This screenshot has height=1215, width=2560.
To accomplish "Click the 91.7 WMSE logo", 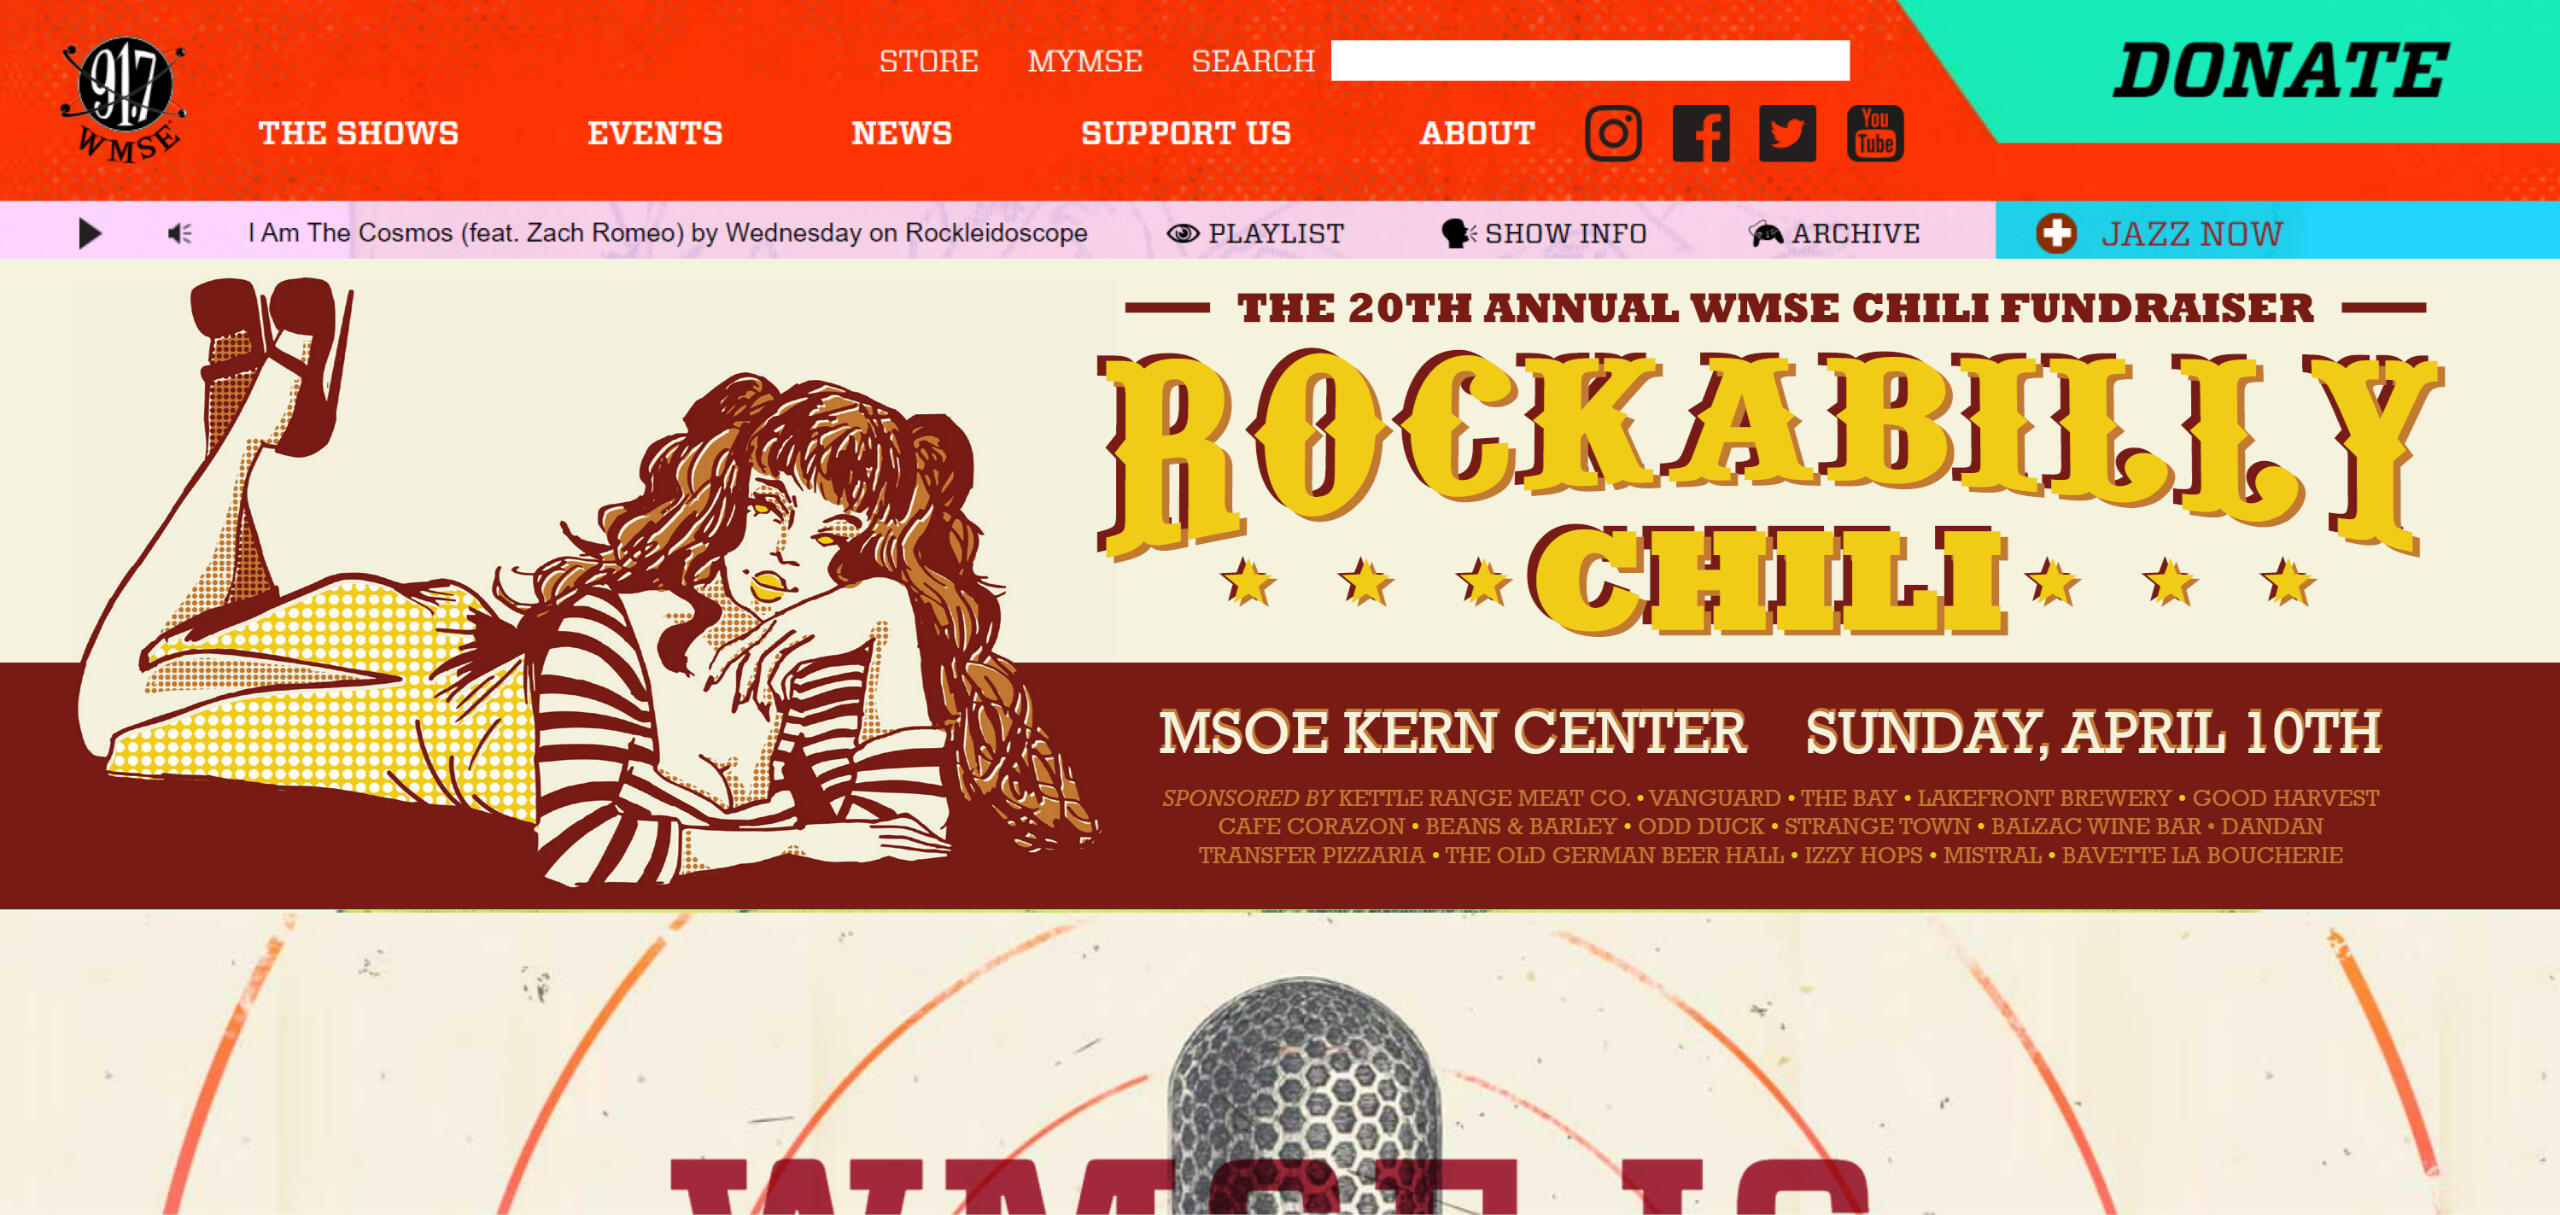I will [124, 99].
